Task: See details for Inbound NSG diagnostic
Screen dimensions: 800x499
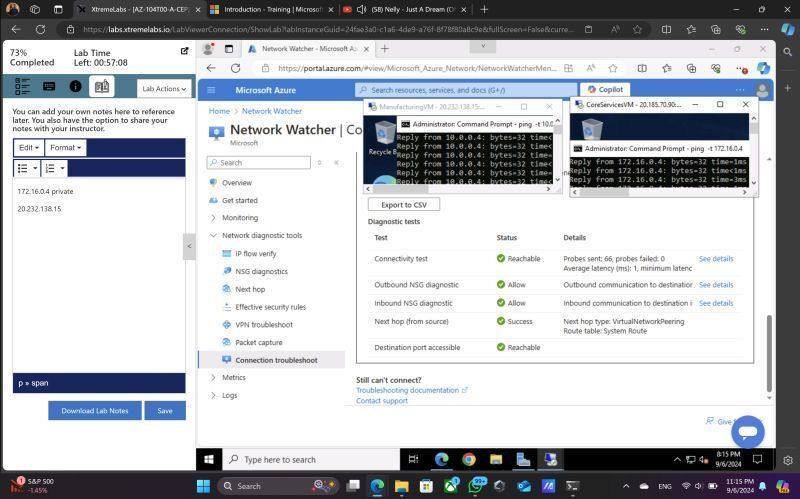Action: click(716, 303)
